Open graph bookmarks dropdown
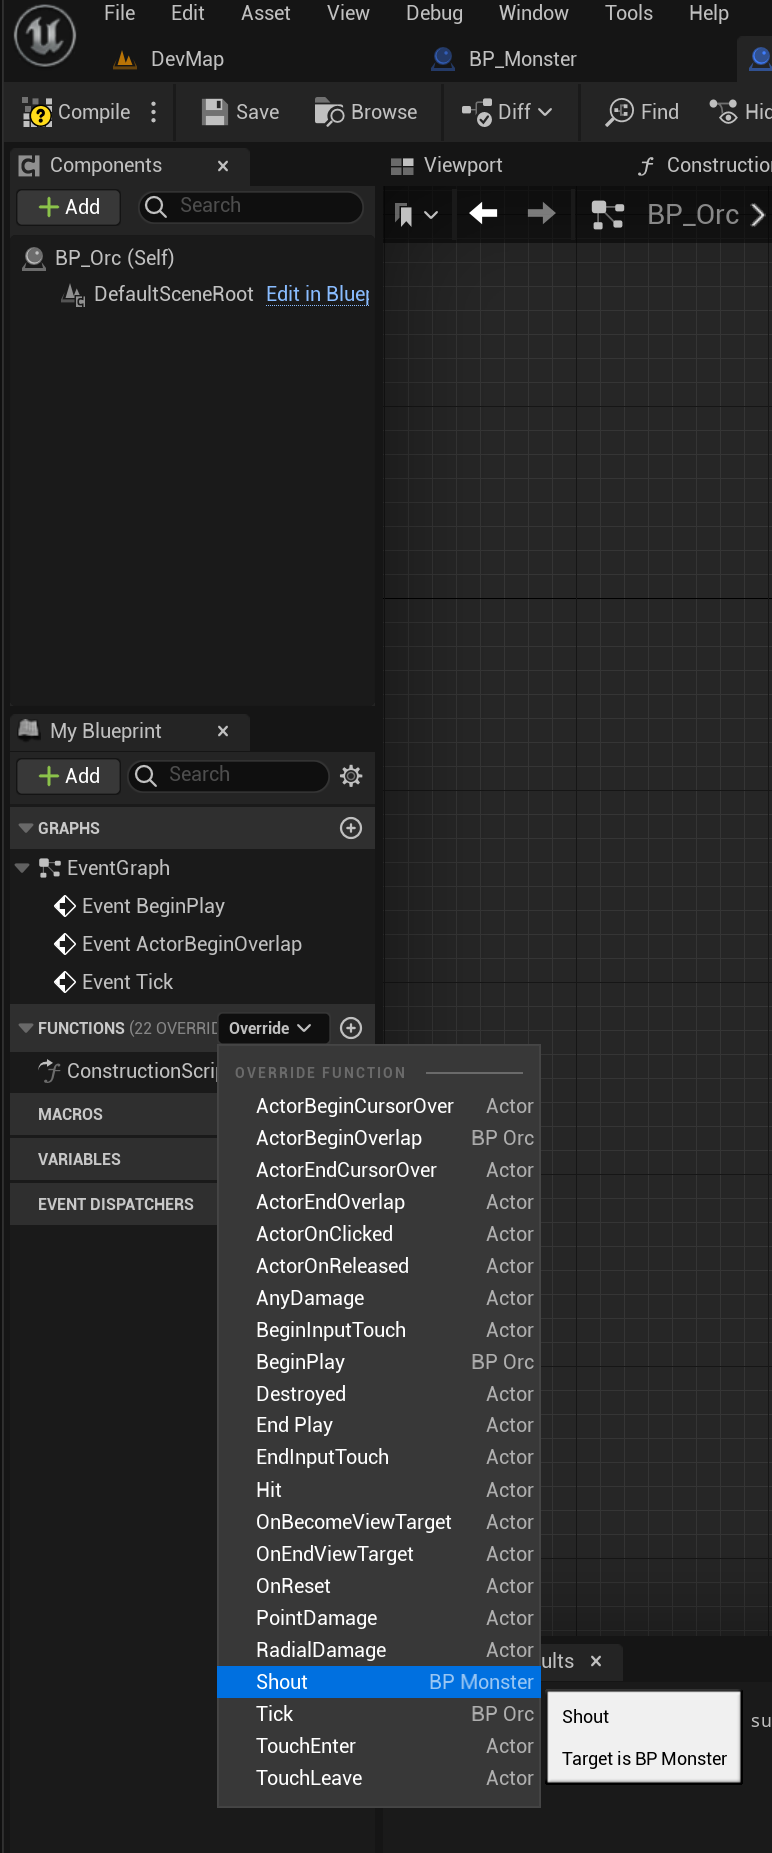This screenshot has width=772, height=1853. [416, 214]
